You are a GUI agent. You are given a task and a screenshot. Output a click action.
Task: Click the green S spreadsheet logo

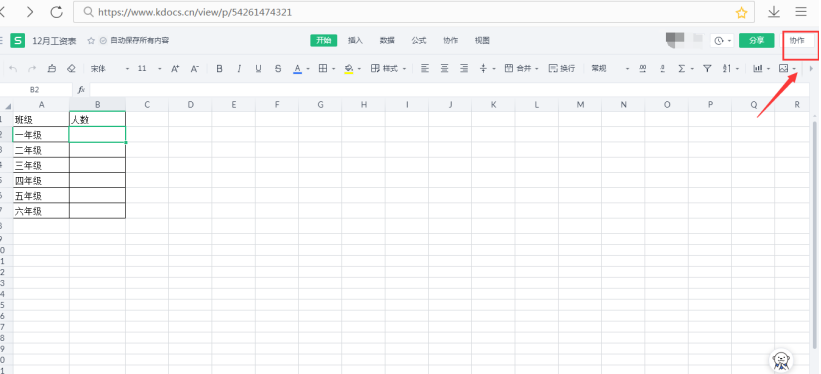18,40
